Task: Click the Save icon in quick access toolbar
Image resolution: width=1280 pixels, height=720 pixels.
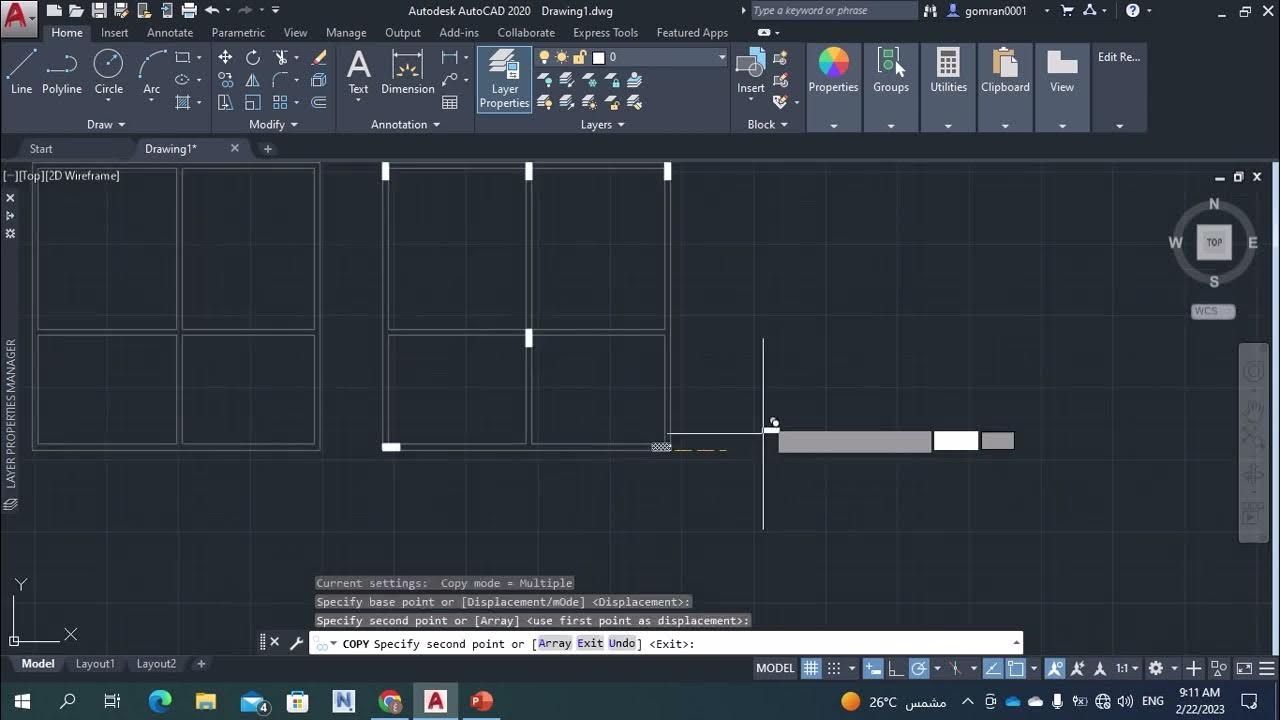Action: click(99, 11)
